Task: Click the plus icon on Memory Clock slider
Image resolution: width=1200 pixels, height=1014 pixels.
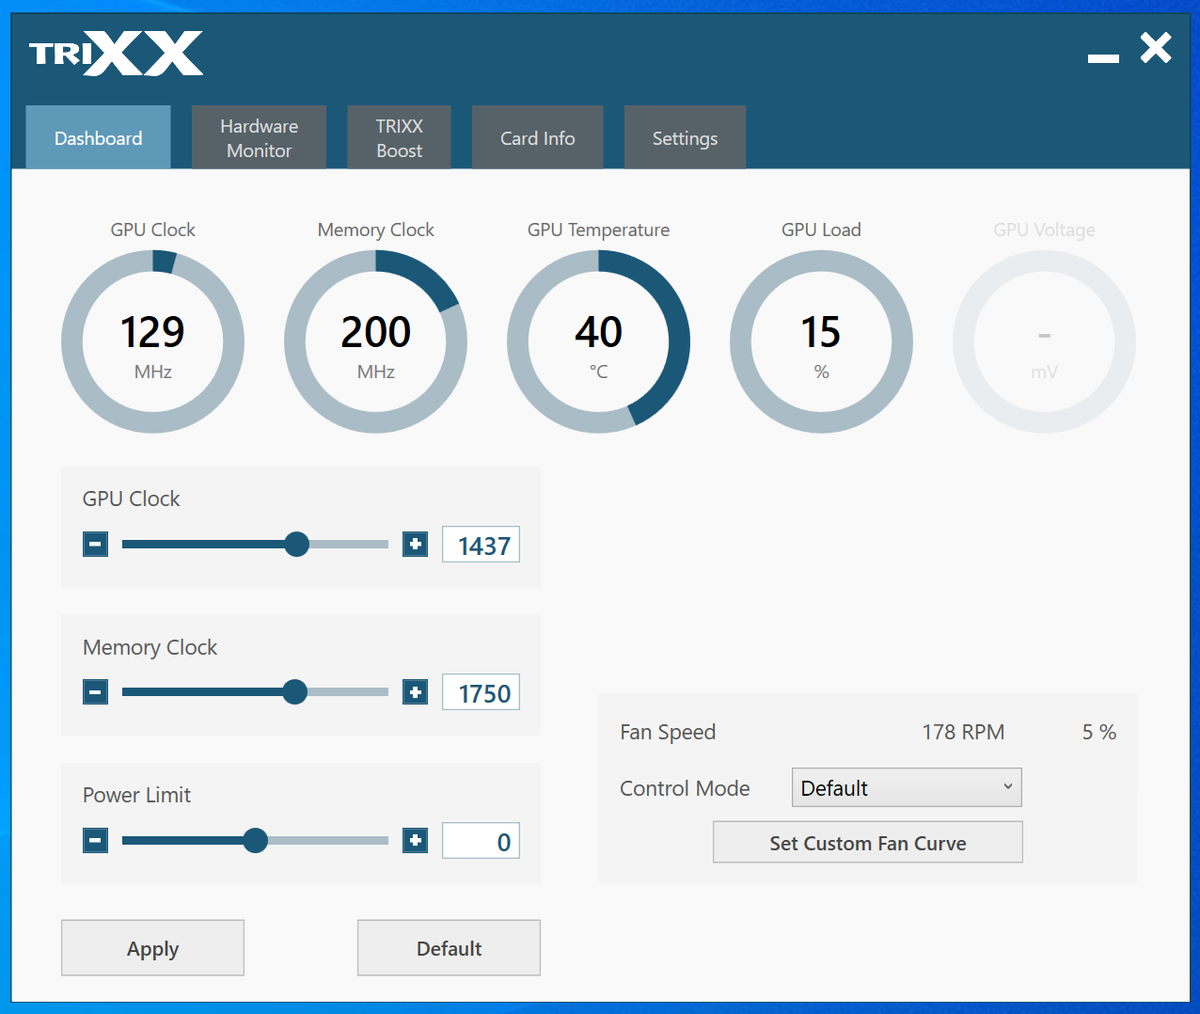Action: tap(415, 691)
